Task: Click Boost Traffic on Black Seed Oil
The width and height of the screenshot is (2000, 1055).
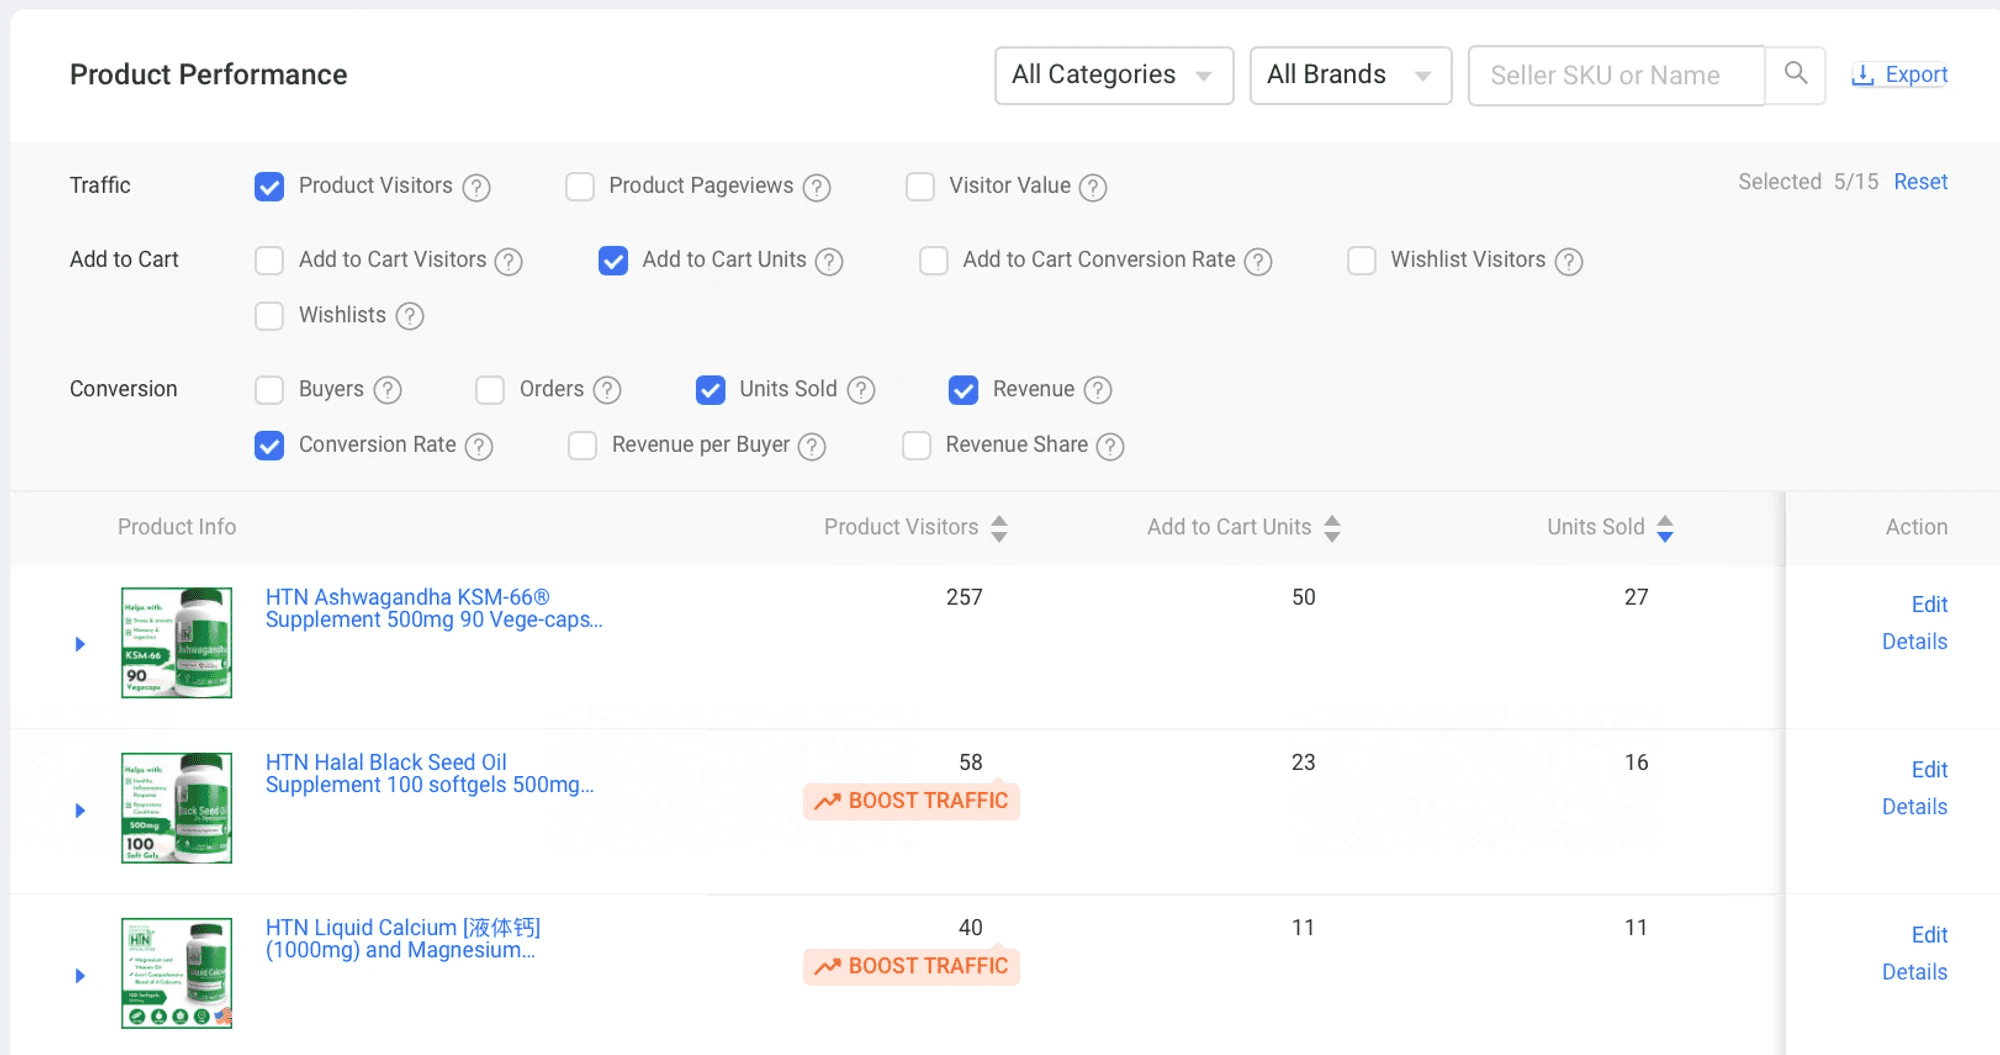Action: (x=911, y=801)
